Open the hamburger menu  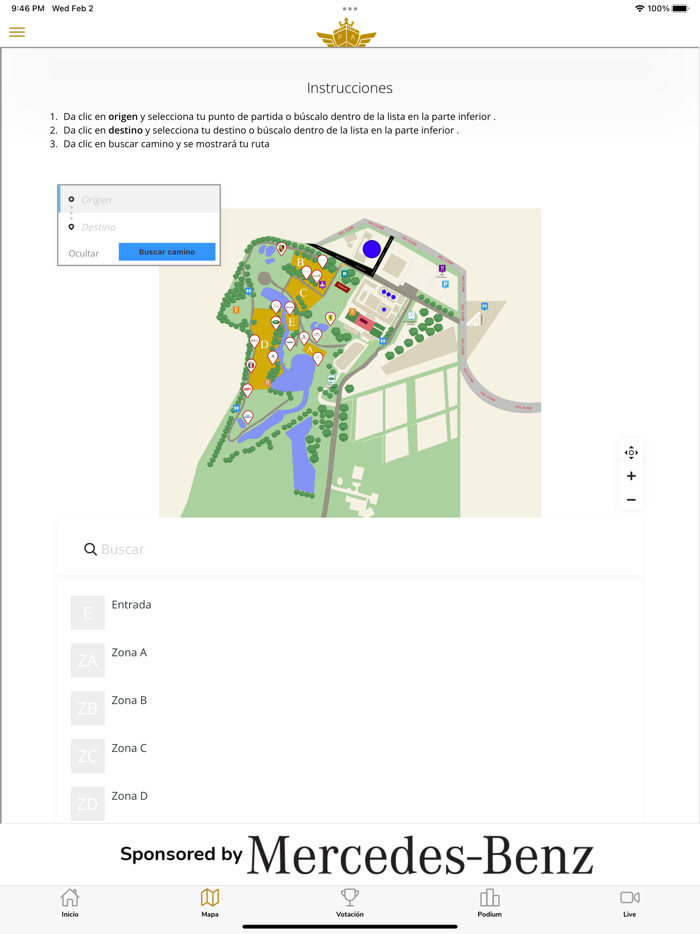[17, 32]
